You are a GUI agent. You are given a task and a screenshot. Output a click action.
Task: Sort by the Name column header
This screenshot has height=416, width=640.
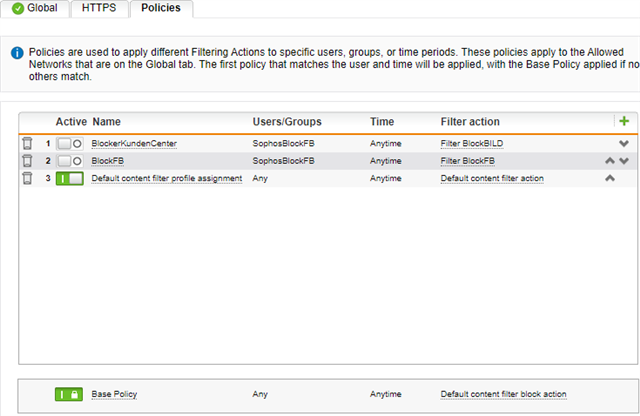106,121
